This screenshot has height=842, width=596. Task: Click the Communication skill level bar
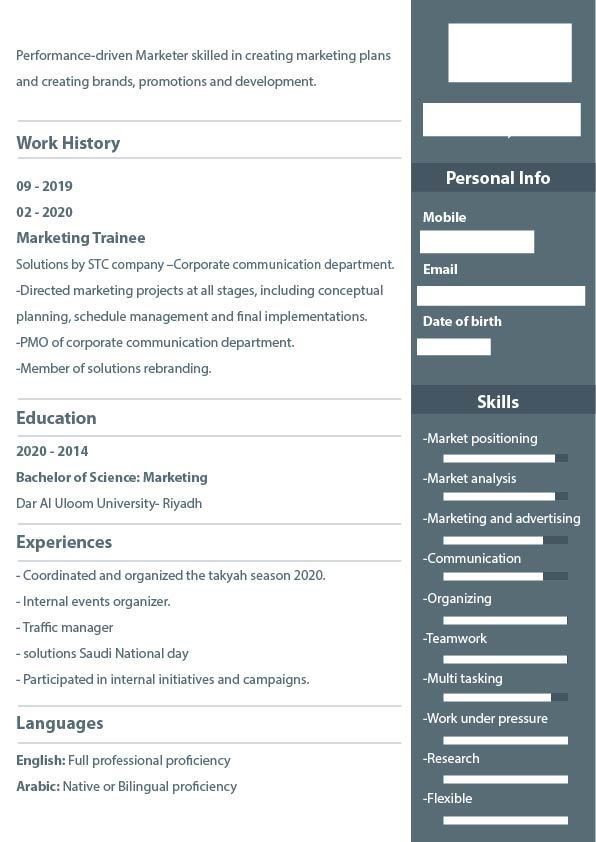505,576
